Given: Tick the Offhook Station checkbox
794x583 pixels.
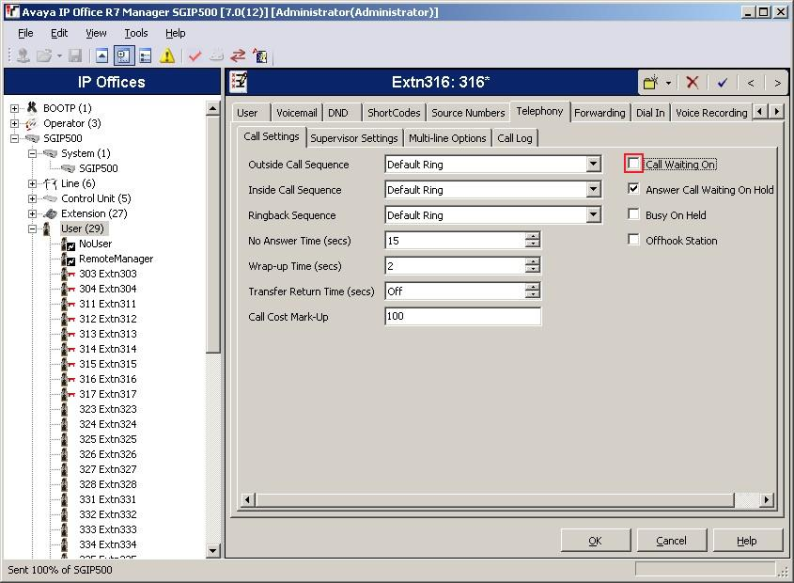Looking at the screenshot, I should [x=633, y=240].
